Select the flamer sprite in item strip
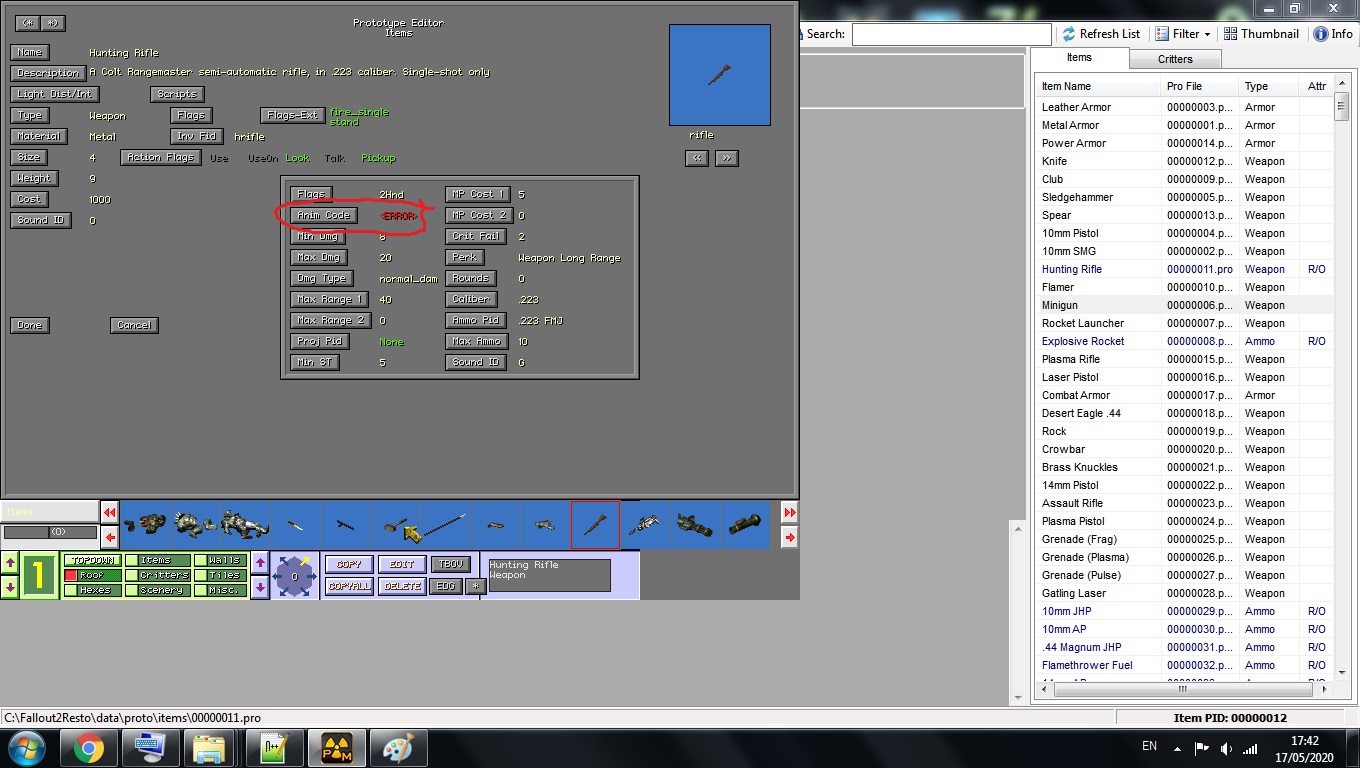This screenshot has width=1360, height=768. (x=645, y=525)
